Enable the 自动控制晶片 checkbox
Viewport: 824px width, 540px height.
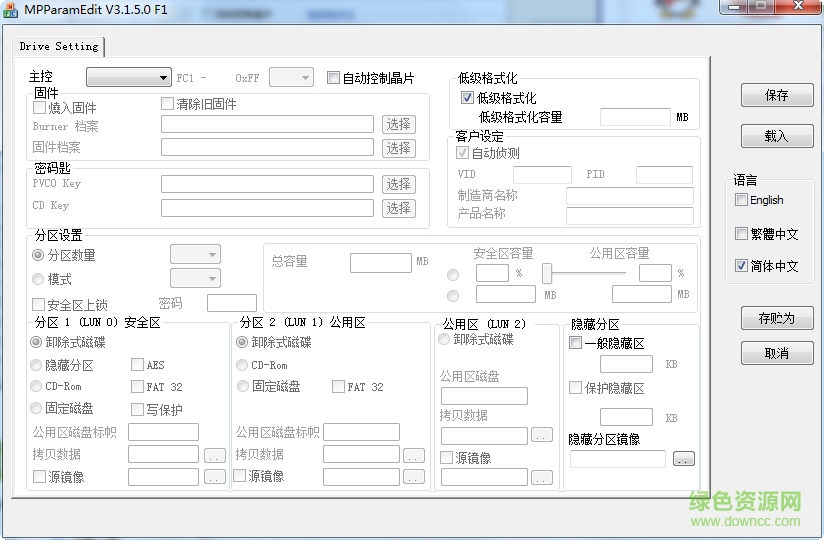(333, 78)
